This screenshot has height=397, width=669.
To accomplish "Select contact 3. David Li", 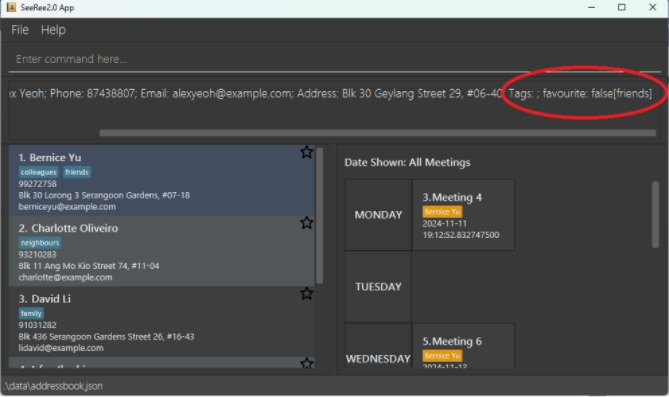I will pyautogui.click(x=161, y=322).
